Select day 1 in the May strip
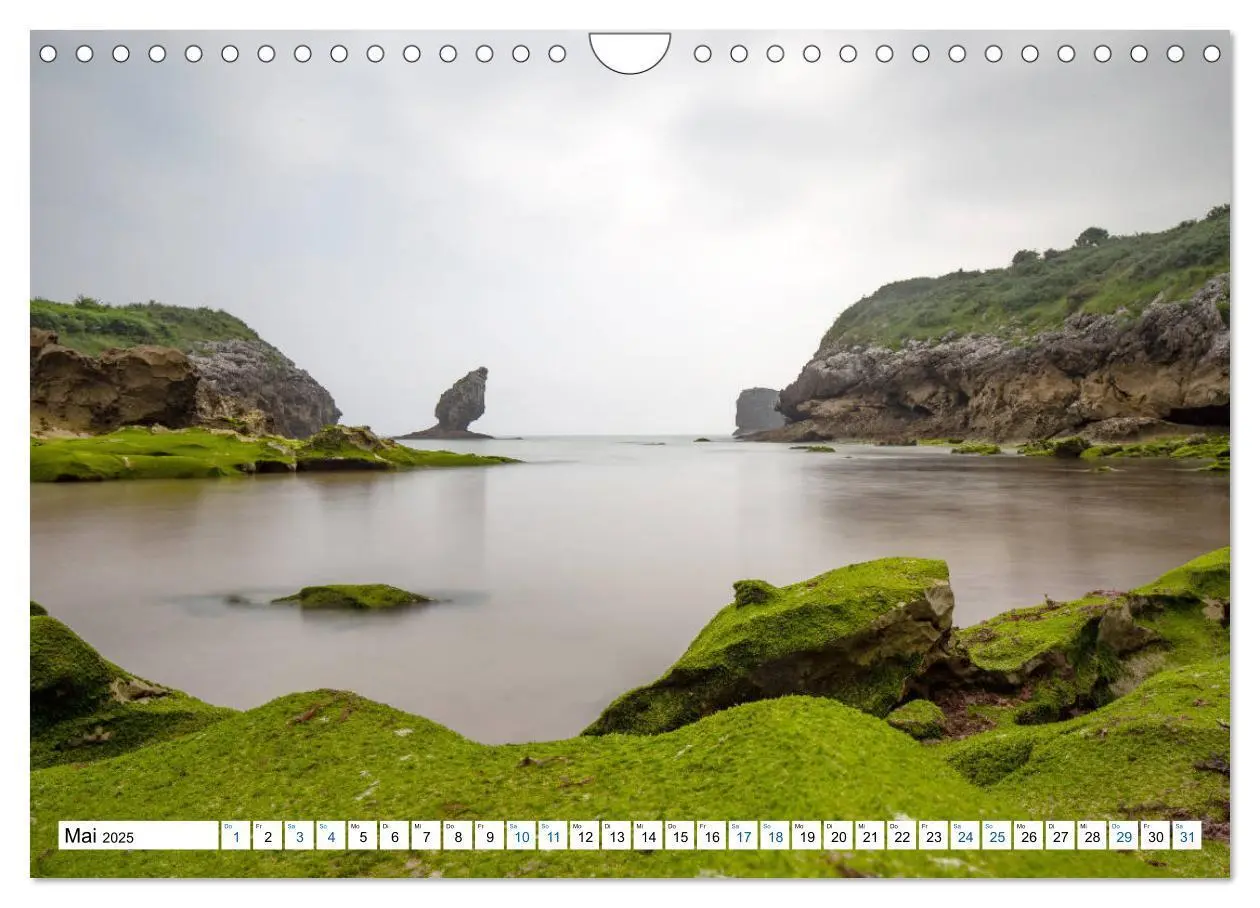The height and width of the screenshot is (908, 1260). [235, 836]
